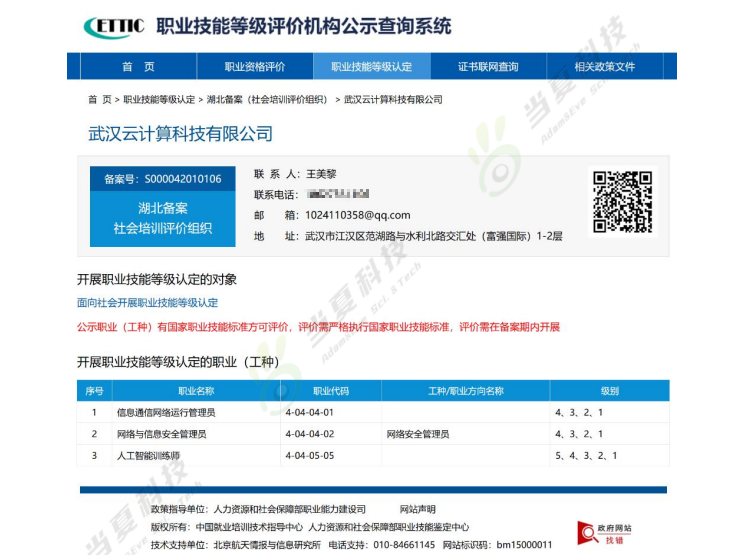Click the 职业代码 column header

[331, 391]
